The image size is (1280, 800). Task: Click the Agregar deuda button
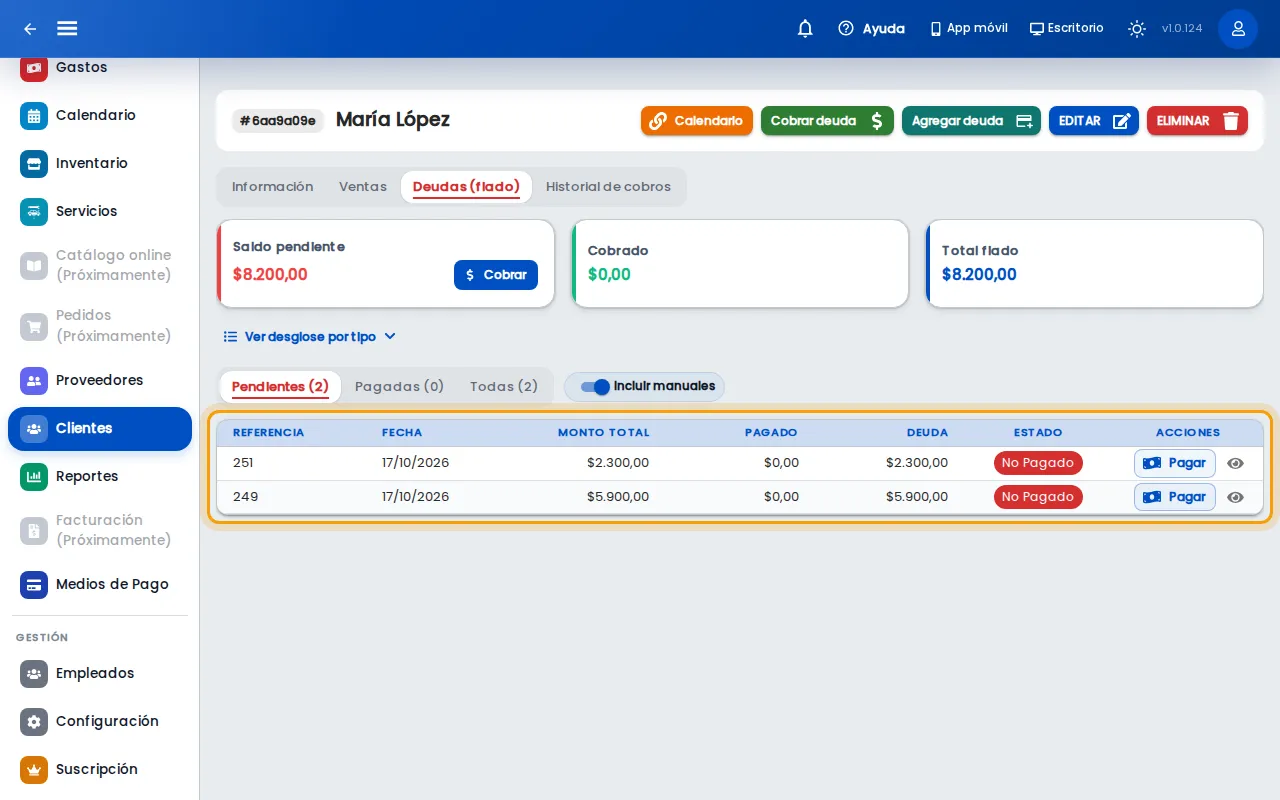(x=971, y=121)
